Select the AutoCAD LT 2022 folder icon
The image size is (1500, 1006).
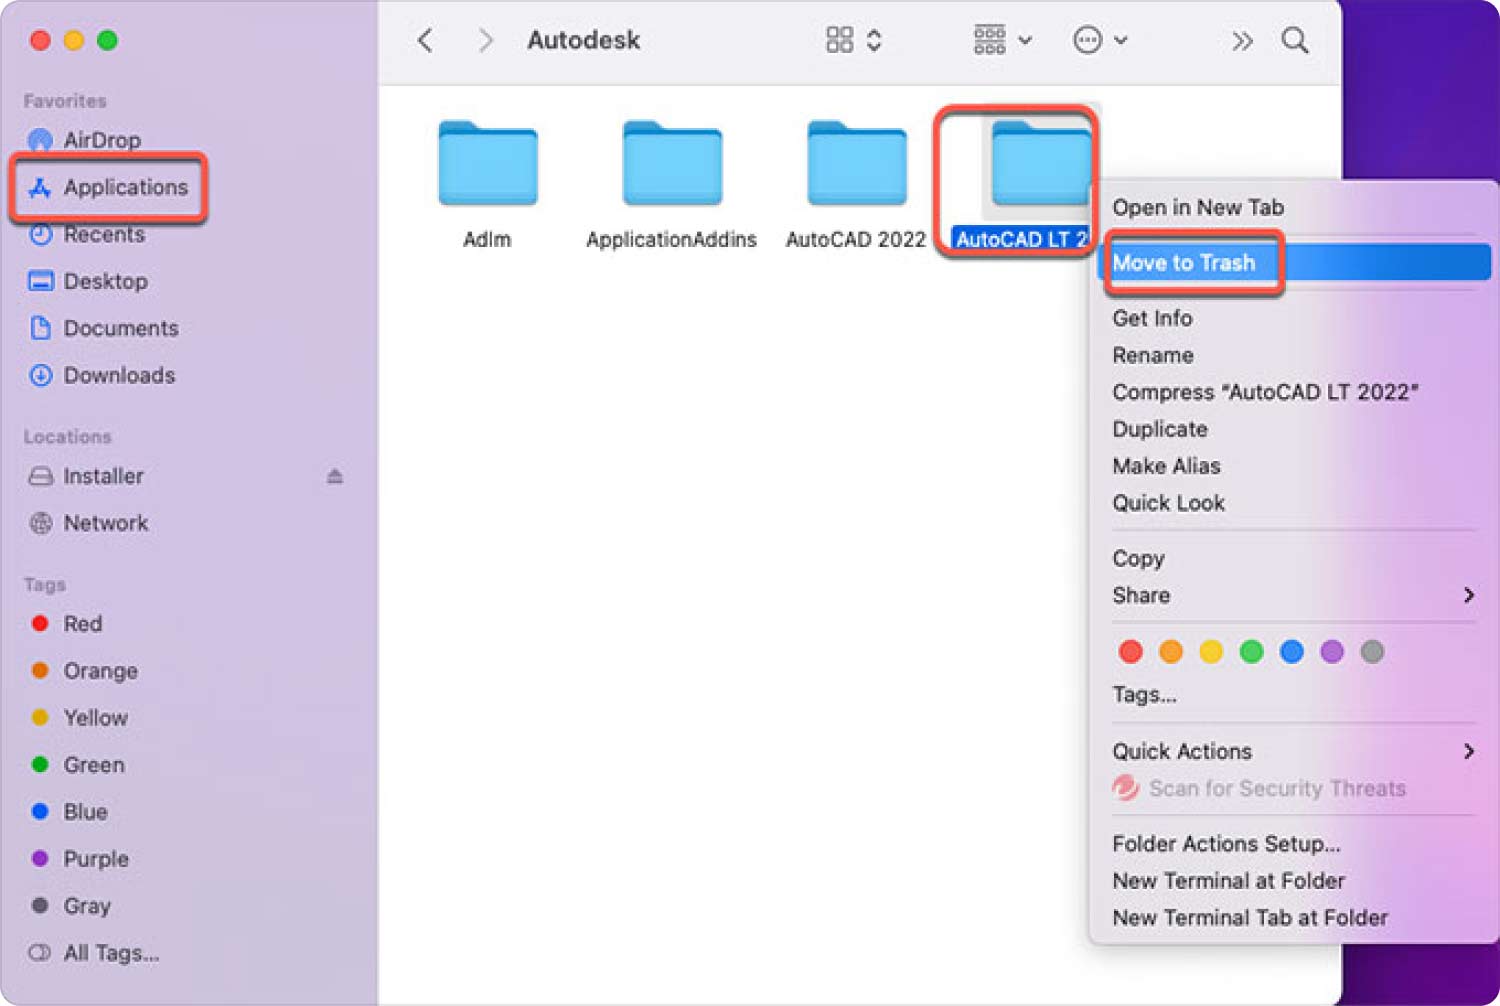[x=1041, y=162]
